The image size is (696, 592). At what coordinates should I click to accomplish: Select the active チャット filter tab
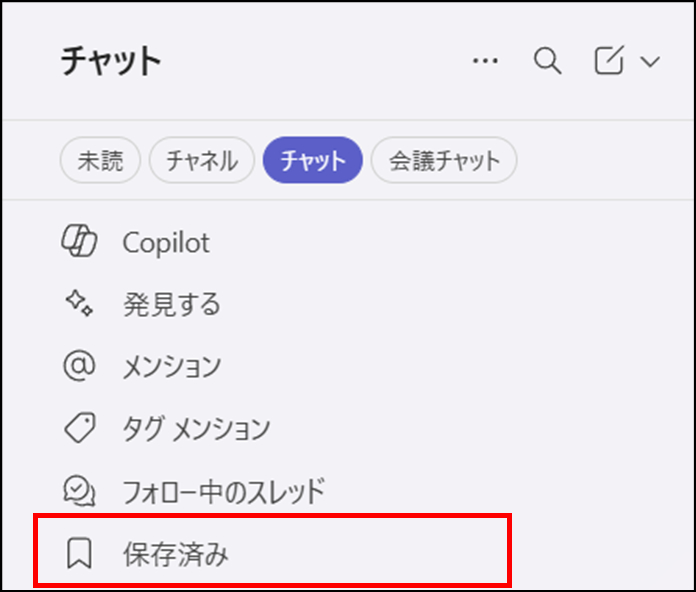(x=313, y=160)
